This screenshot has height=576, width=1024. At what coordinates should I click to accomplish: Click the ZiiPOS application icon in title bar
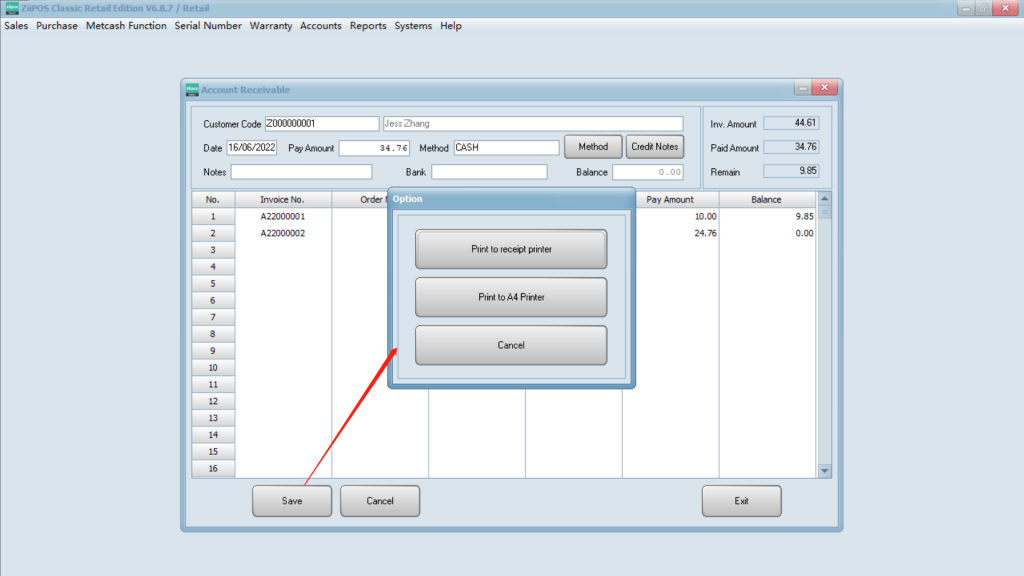(12, 8)
